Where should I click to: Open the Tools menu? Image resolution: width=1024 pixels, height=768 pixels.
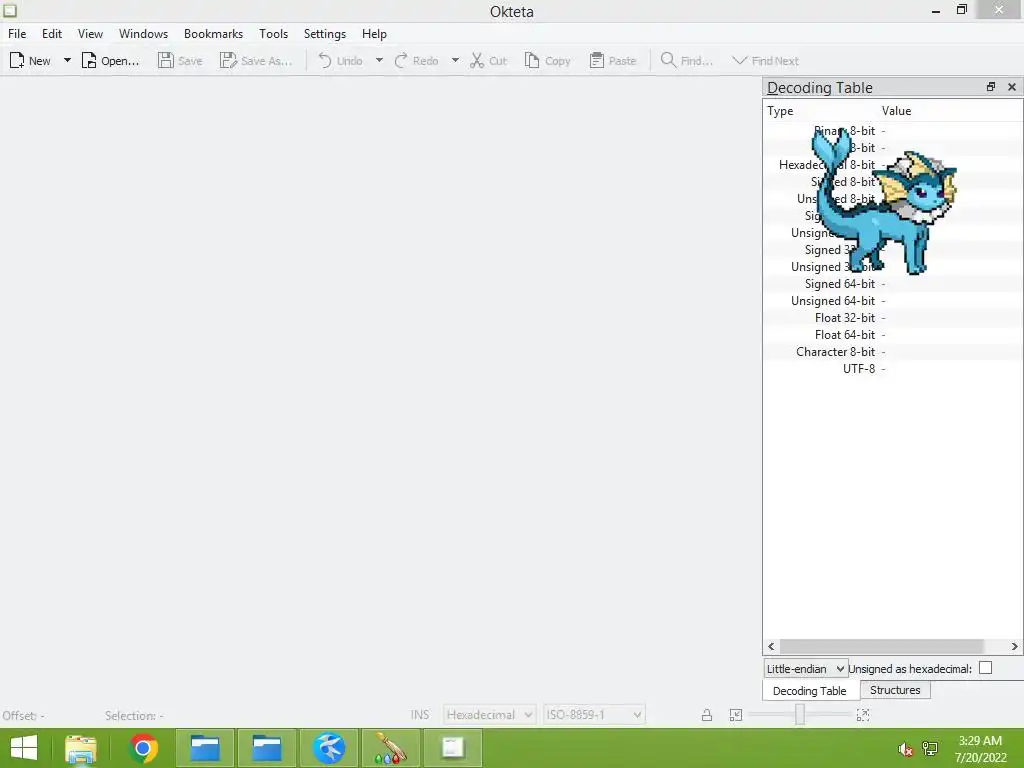[273, 34]
